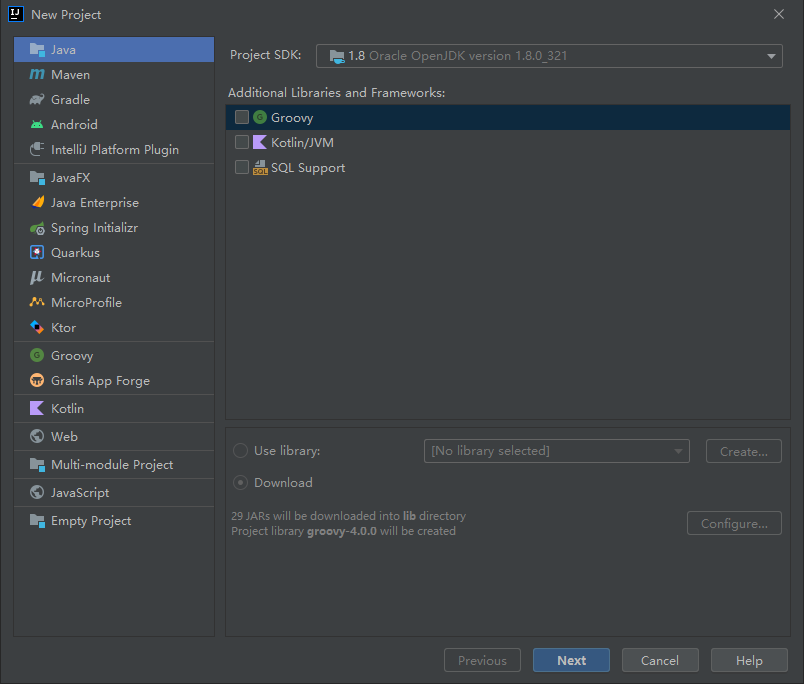The width and height of the screenshot is (804, 684).
Task: Click the 'Quarkus' list label
Action: (75, 253)
